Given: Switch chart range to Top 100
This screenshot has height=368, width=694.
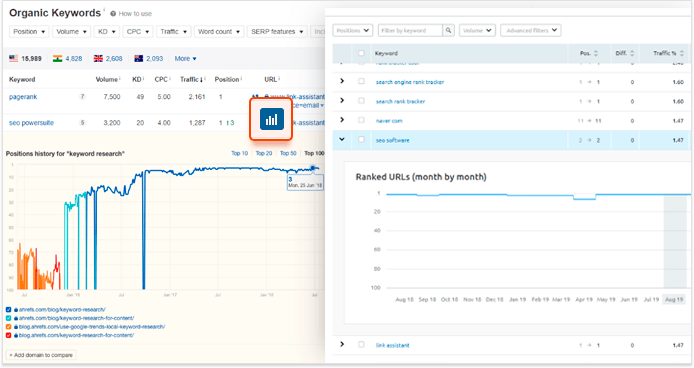Looking at the screenshot, I should (x=314, y=153).
